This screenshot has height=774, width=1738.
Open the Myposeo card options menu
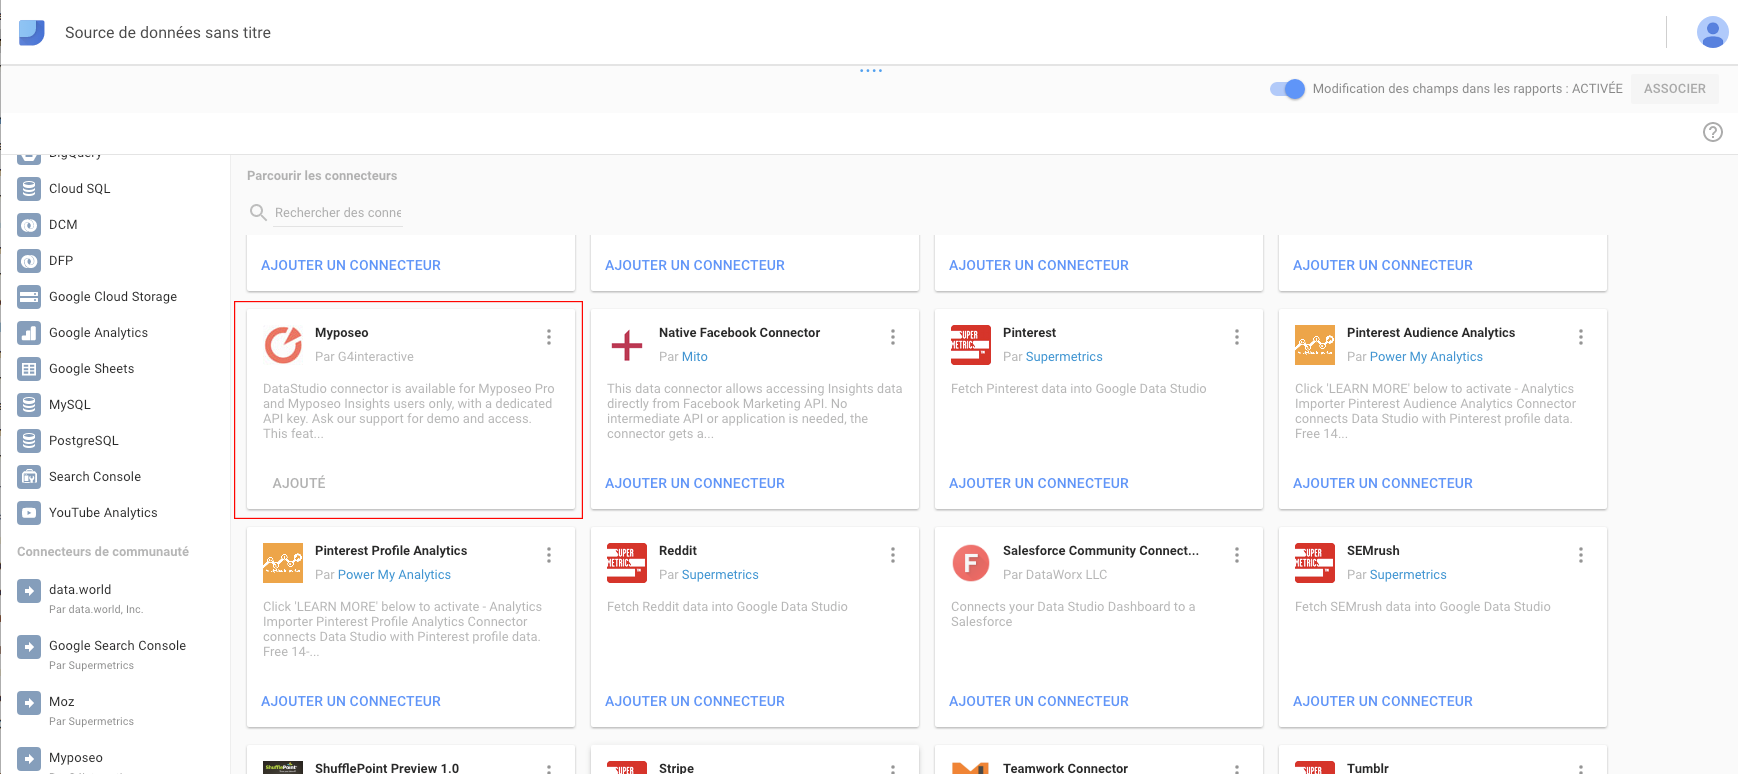[x=549, y=337]
